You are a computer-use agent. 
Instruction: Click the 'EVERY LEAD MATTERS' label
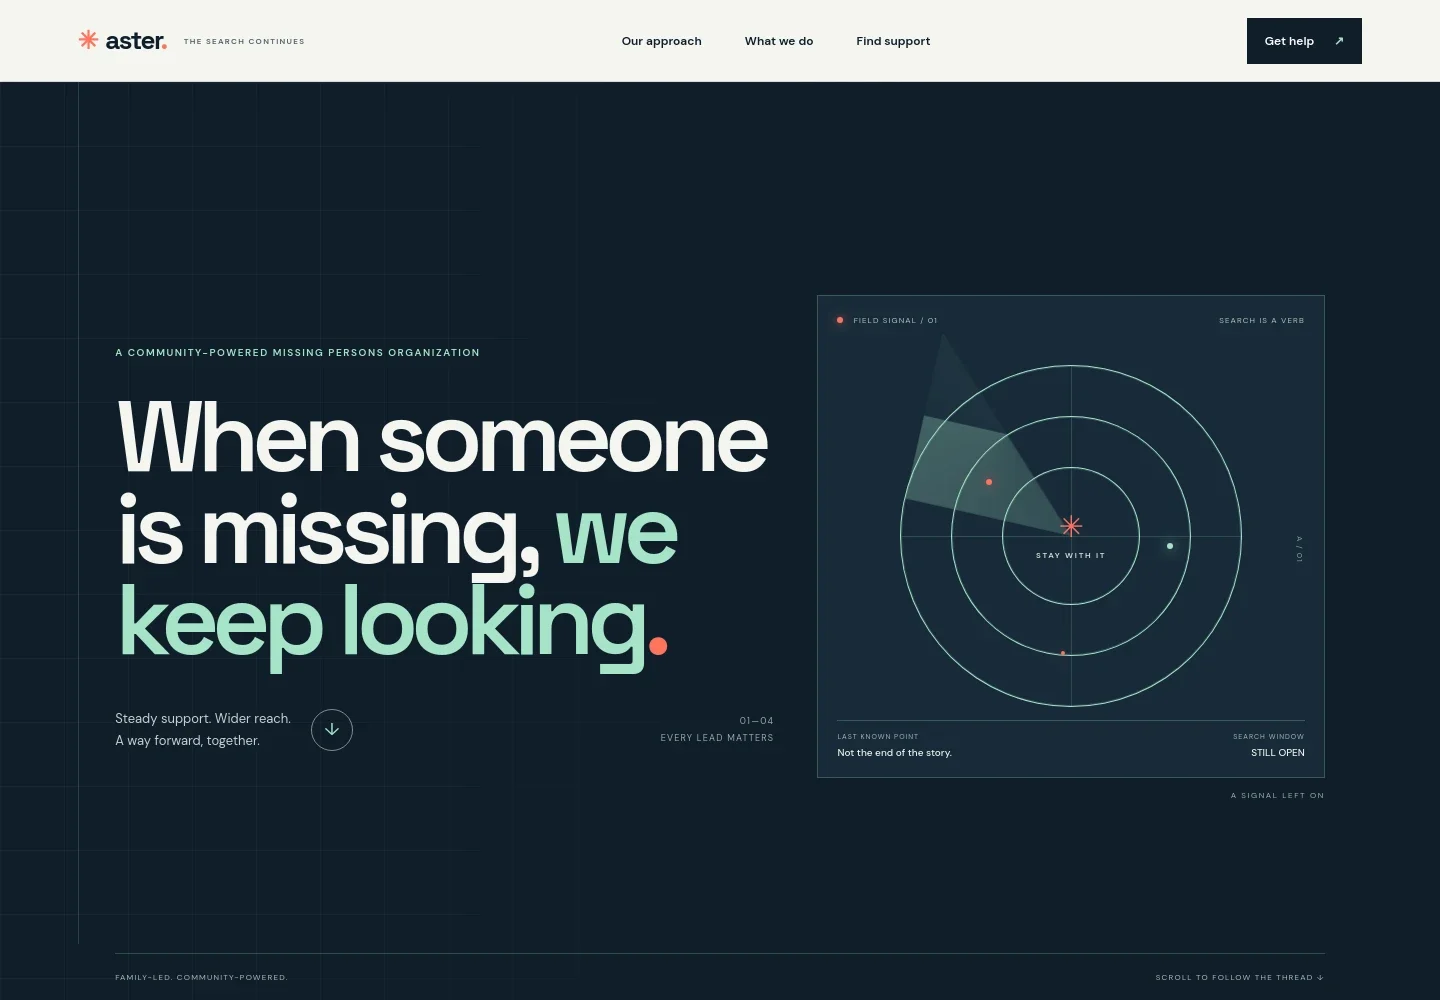[x=717, y=738]
